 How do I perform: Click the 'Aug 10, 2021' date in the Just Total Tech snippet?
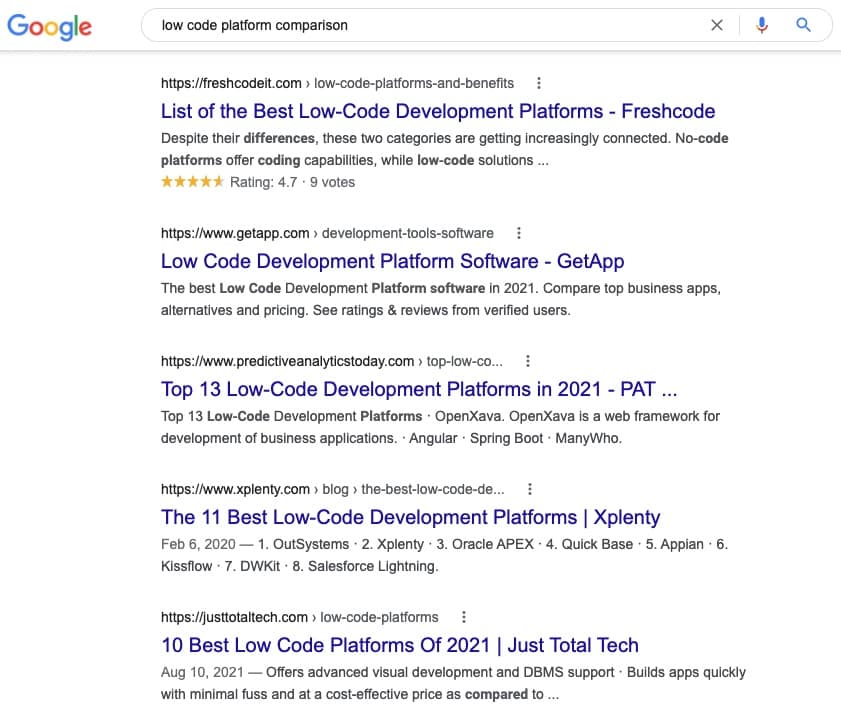pos(202,672)
